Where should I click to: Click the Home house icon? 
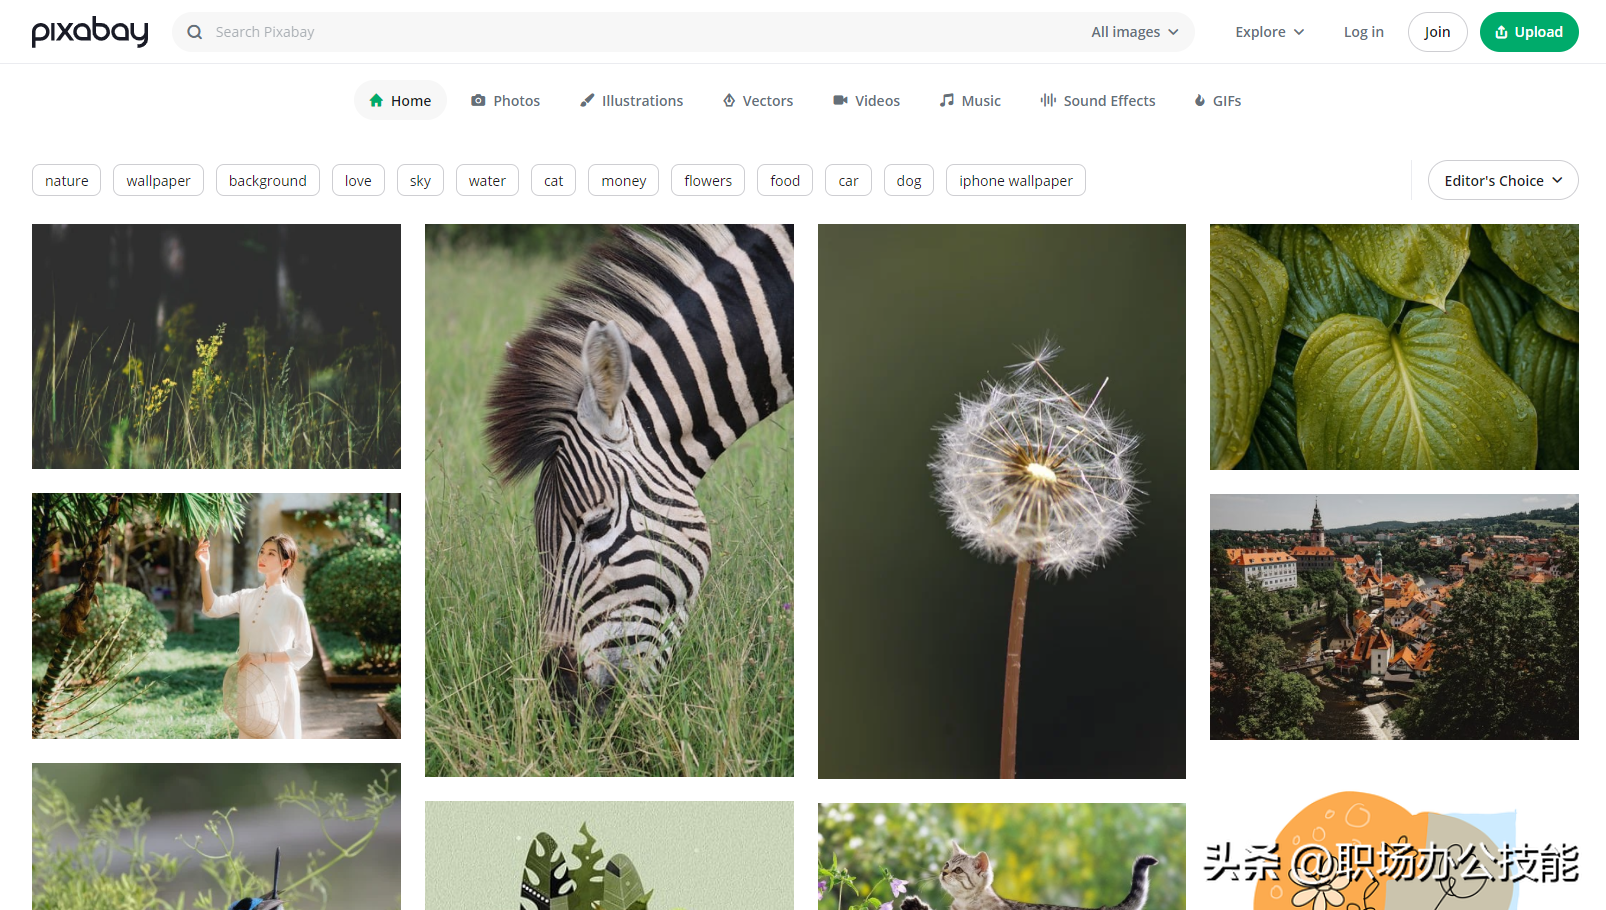click(376, 100)
